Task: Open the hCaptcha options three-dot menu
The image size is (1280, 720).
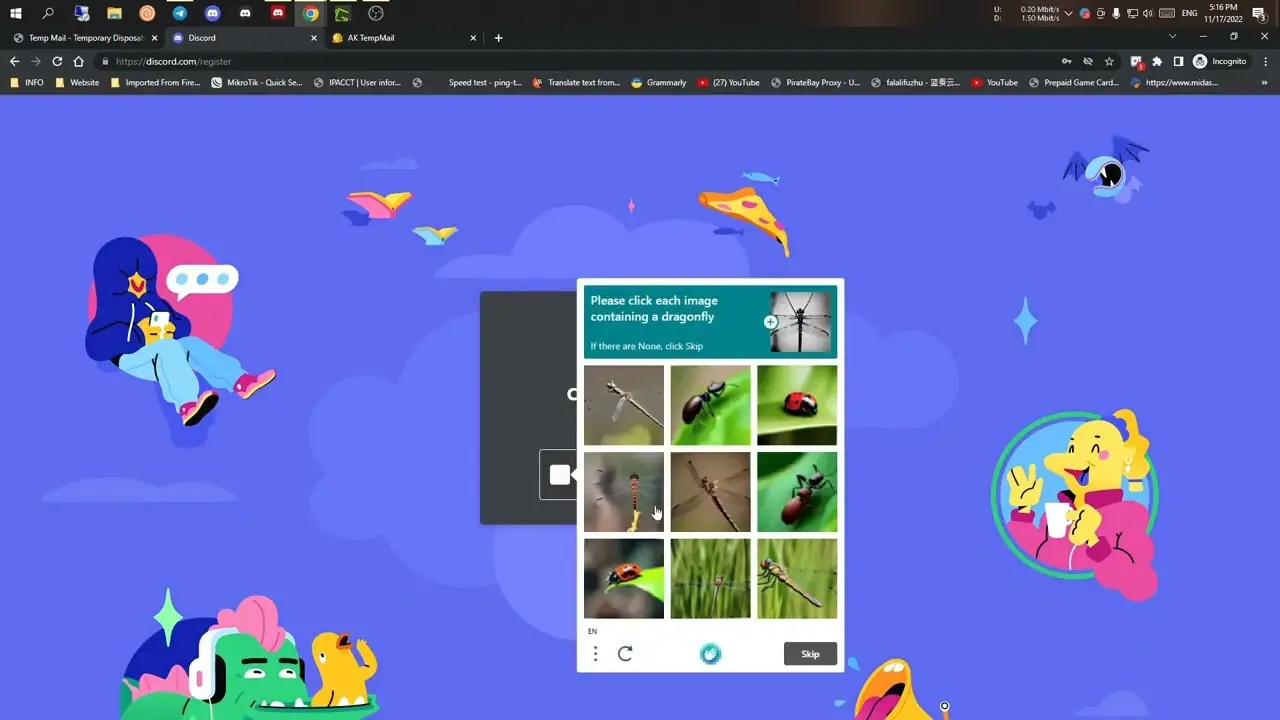Action: coord(596,654)
